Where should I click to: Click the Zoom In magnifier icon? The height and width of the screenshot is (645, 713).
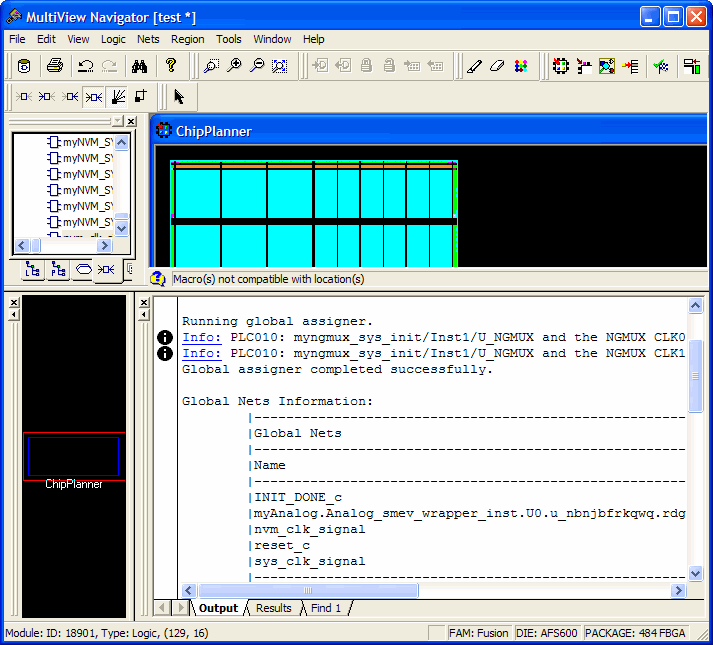tap(234, 66)
